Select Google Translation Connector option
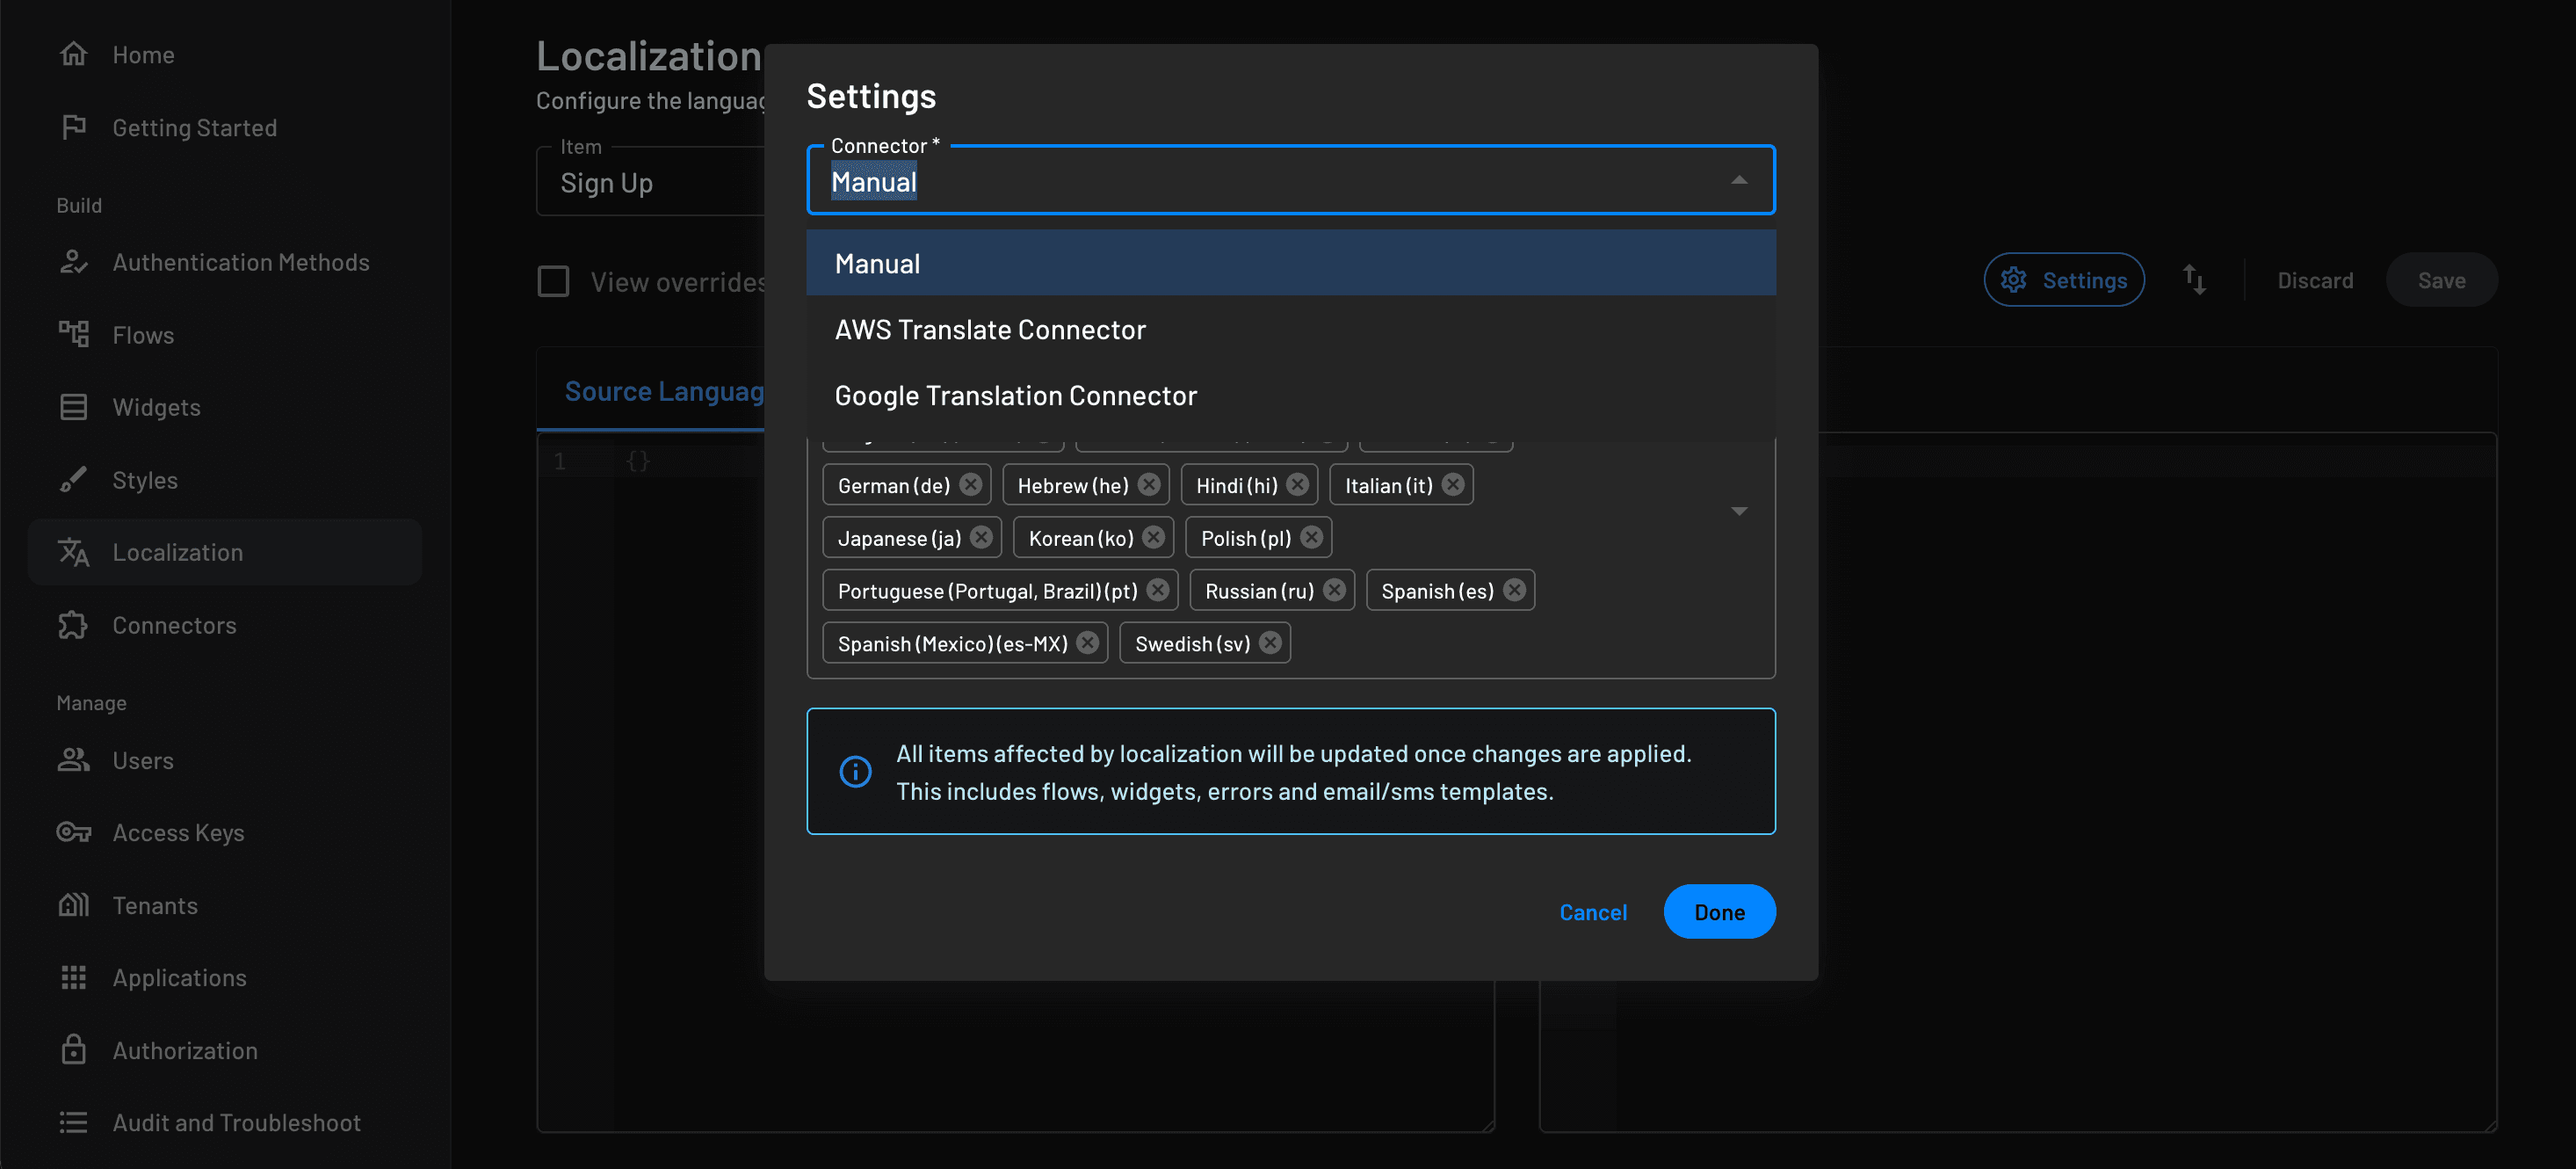The image size is (2576, 1169). tap(1016, 395)
